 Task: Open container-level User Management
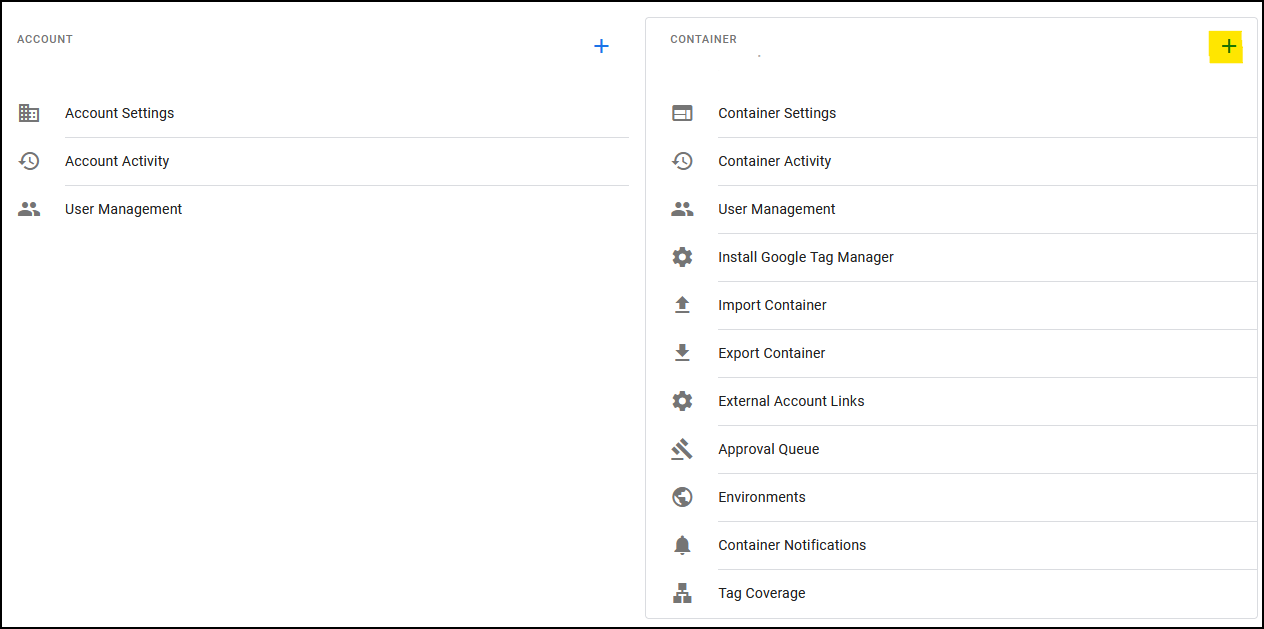776,209
